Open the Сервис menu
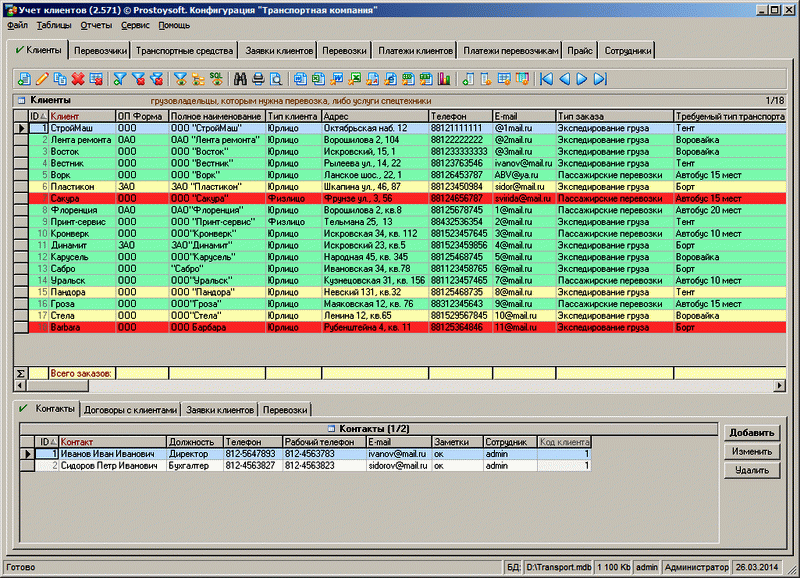 pos(135,24)
